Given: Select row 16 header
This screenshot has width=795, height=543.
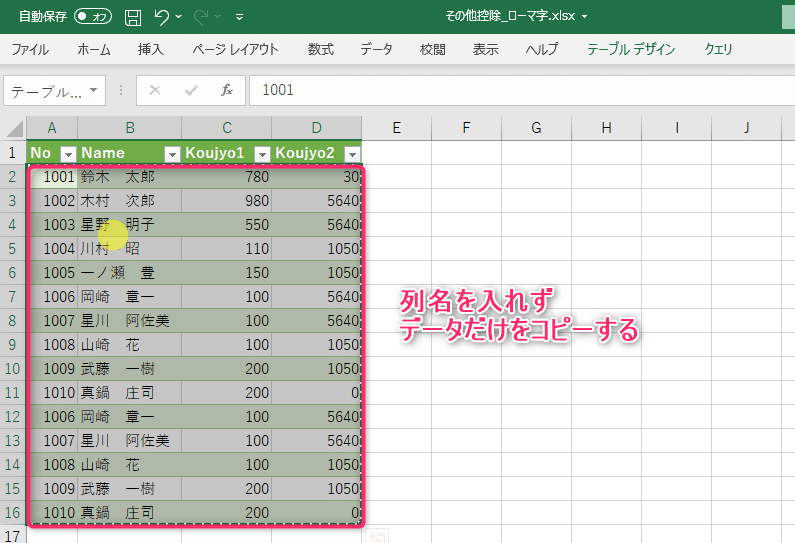Looking at the screenshot, I should click(x=13, y=513).
